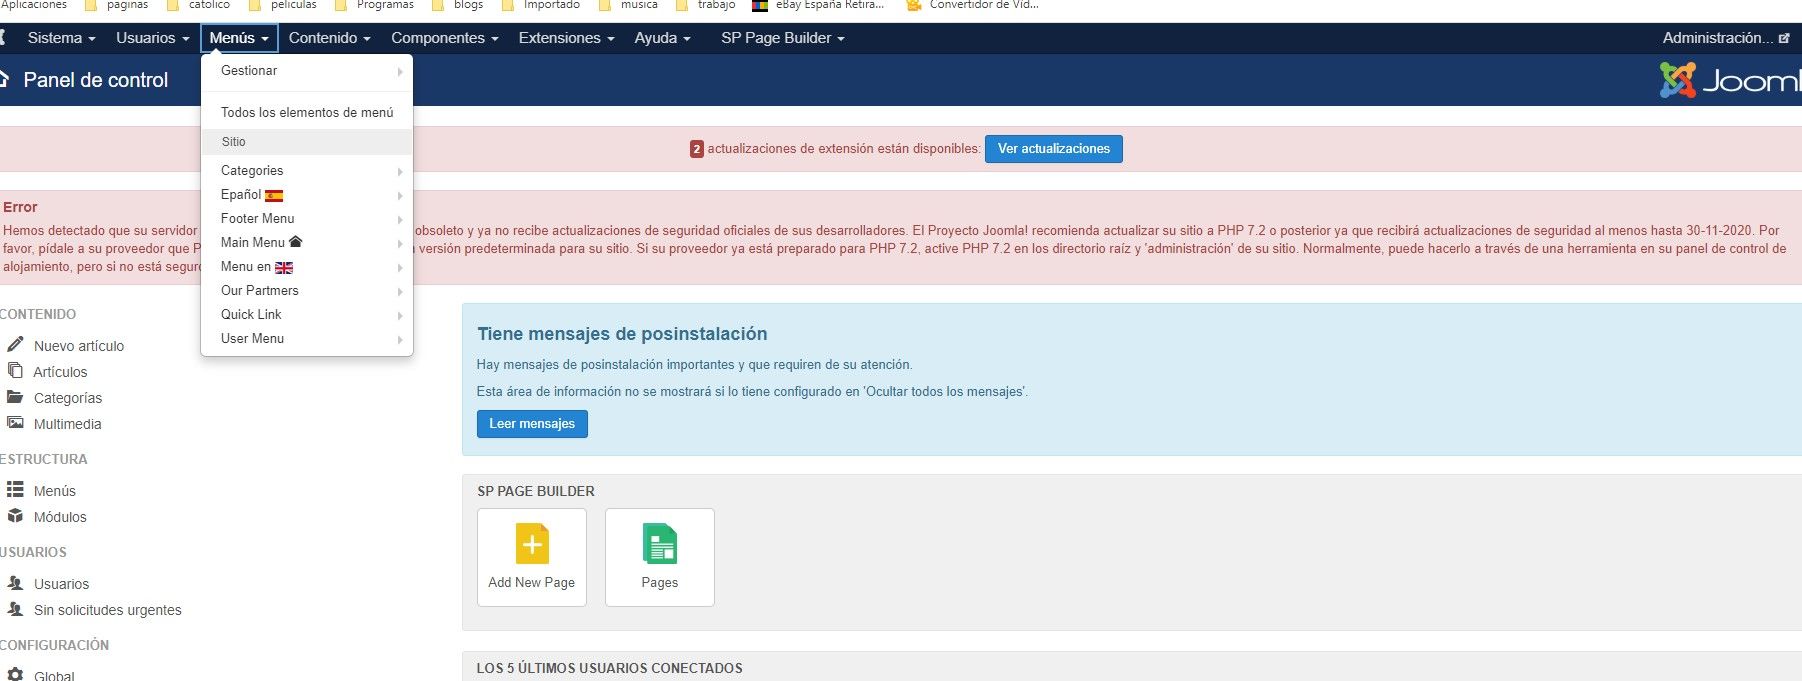Image resolution: width=1802 pixels, height=681 pixels.
Task: Click the Pages card
Action: point(660,557)
